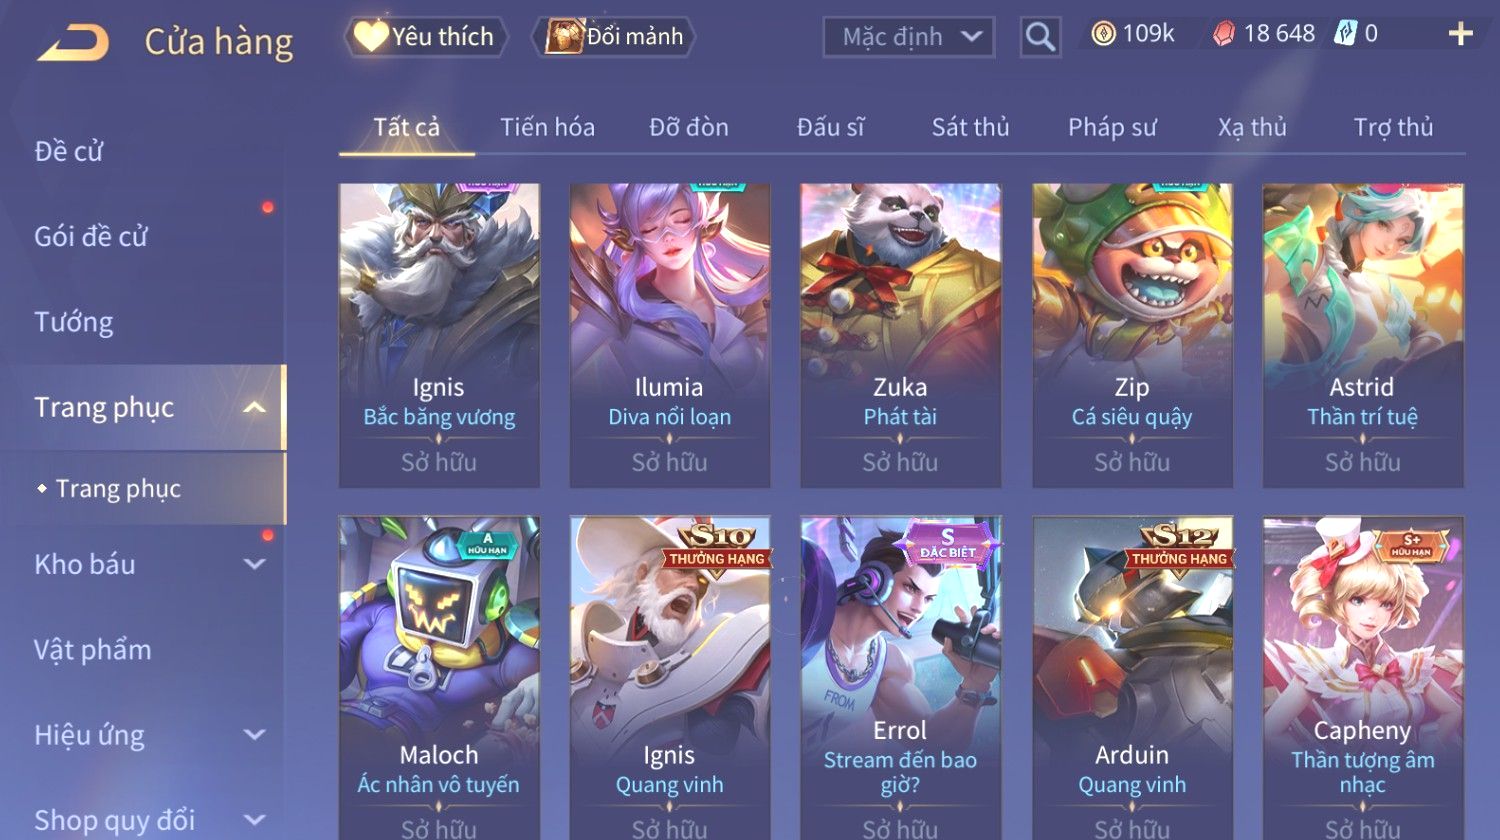Select the Ilumia Diva nổi loạn skin
Screen dimensions: 1500x840
[x=669, y=335]
